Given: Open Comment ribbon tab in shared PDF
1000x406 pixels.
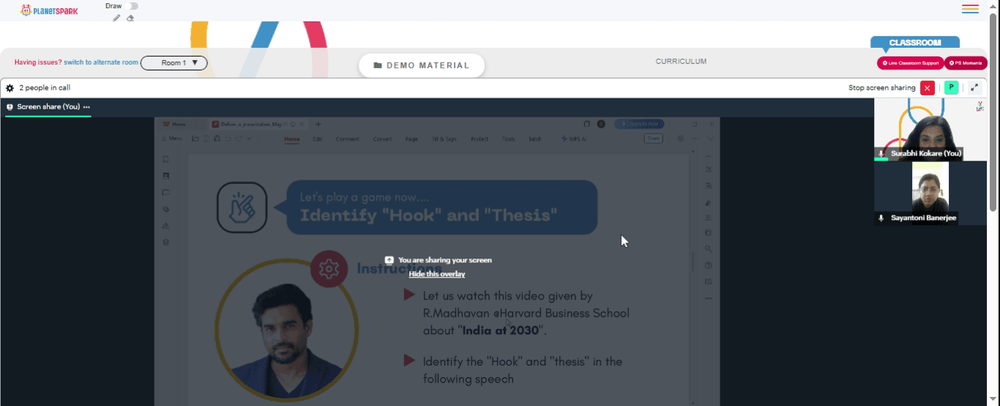Looking at the screenshot, I should pyautogui.click(x=347, y=139).
